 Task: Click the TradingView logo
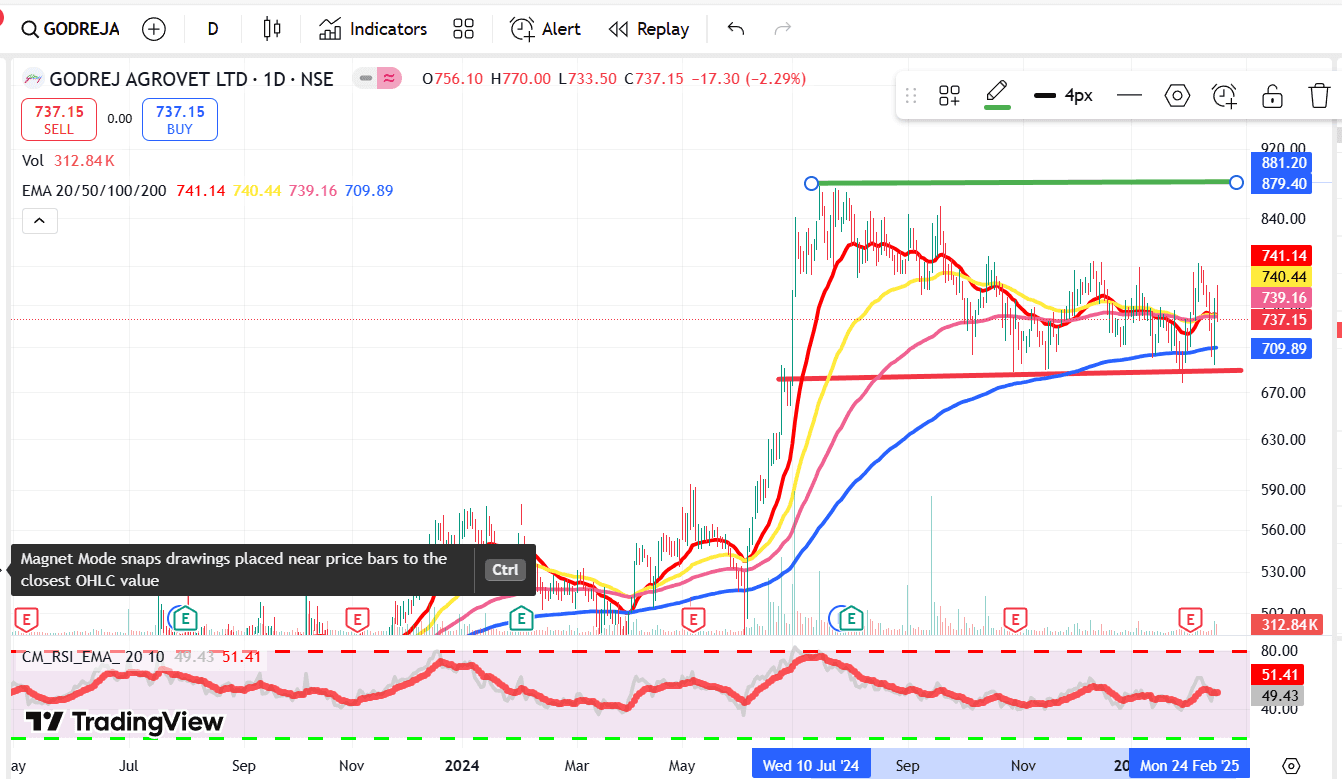(x=125, y=722)
